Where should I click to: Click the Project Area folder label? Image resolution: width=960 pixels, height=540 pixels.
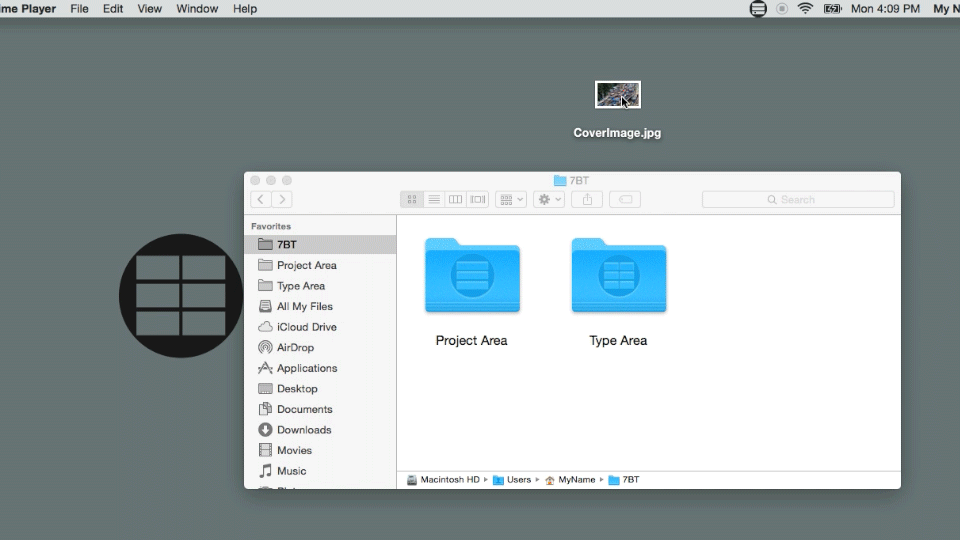coord(471,340)
